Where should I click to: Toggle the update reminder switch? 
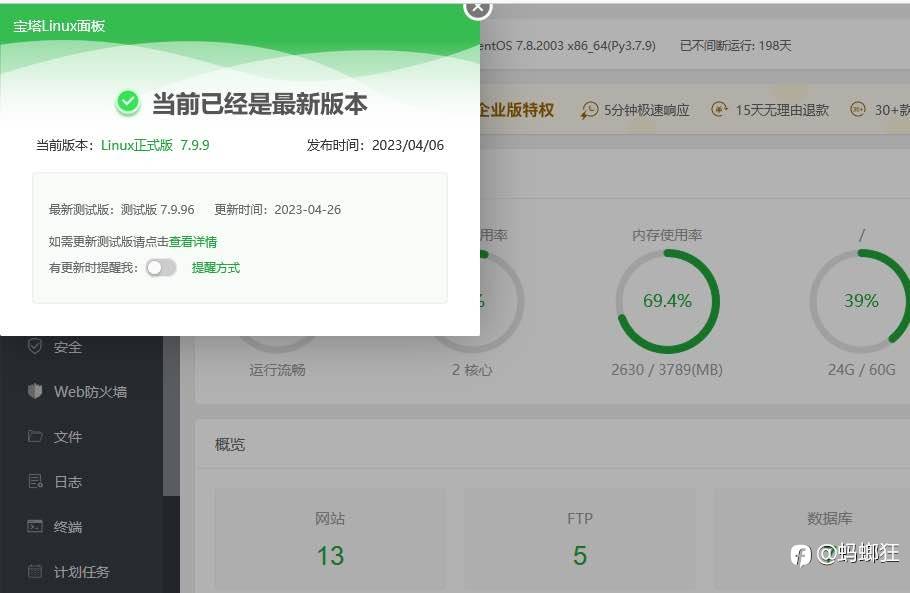tap(161, 267)
